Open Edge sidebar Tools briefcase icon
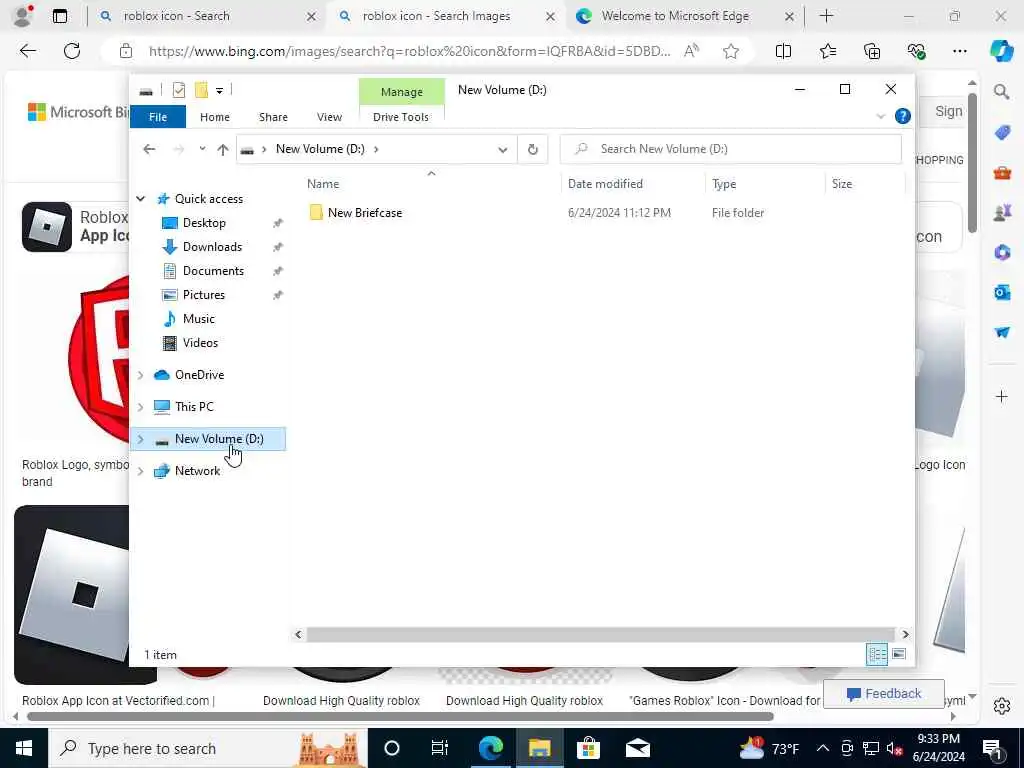 (x=1002, y=172)
